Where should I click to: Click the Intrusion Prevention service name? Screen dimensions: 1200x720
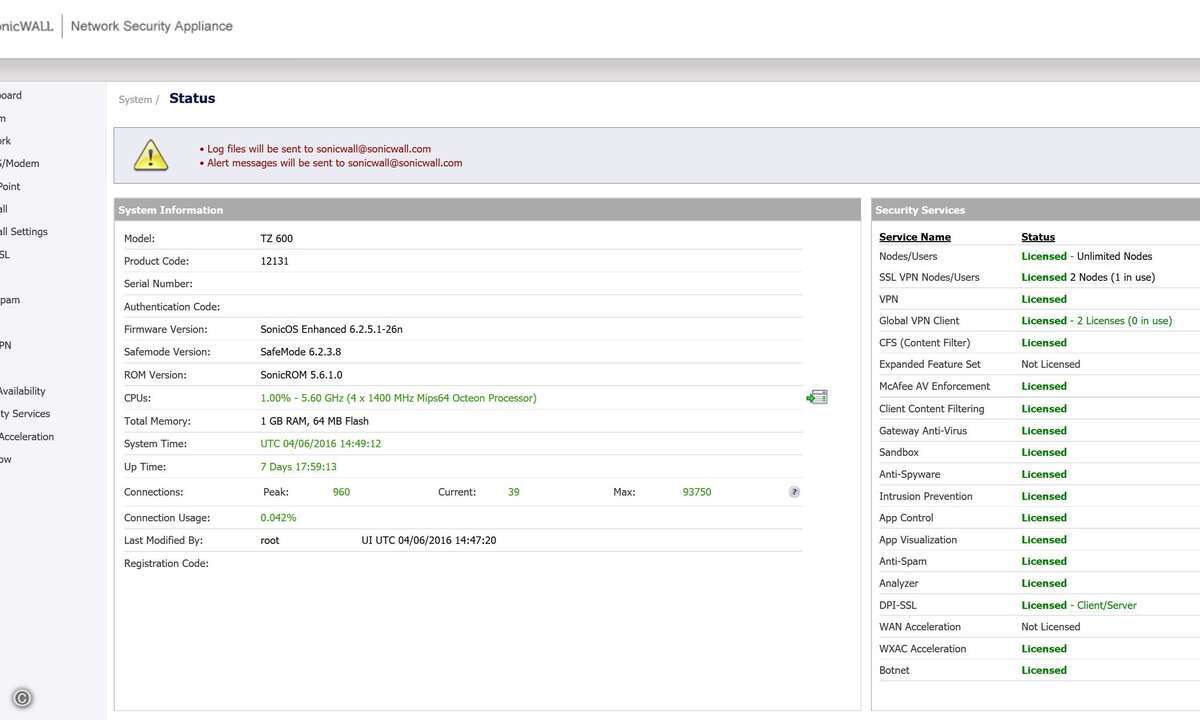(x=926, y=496)
